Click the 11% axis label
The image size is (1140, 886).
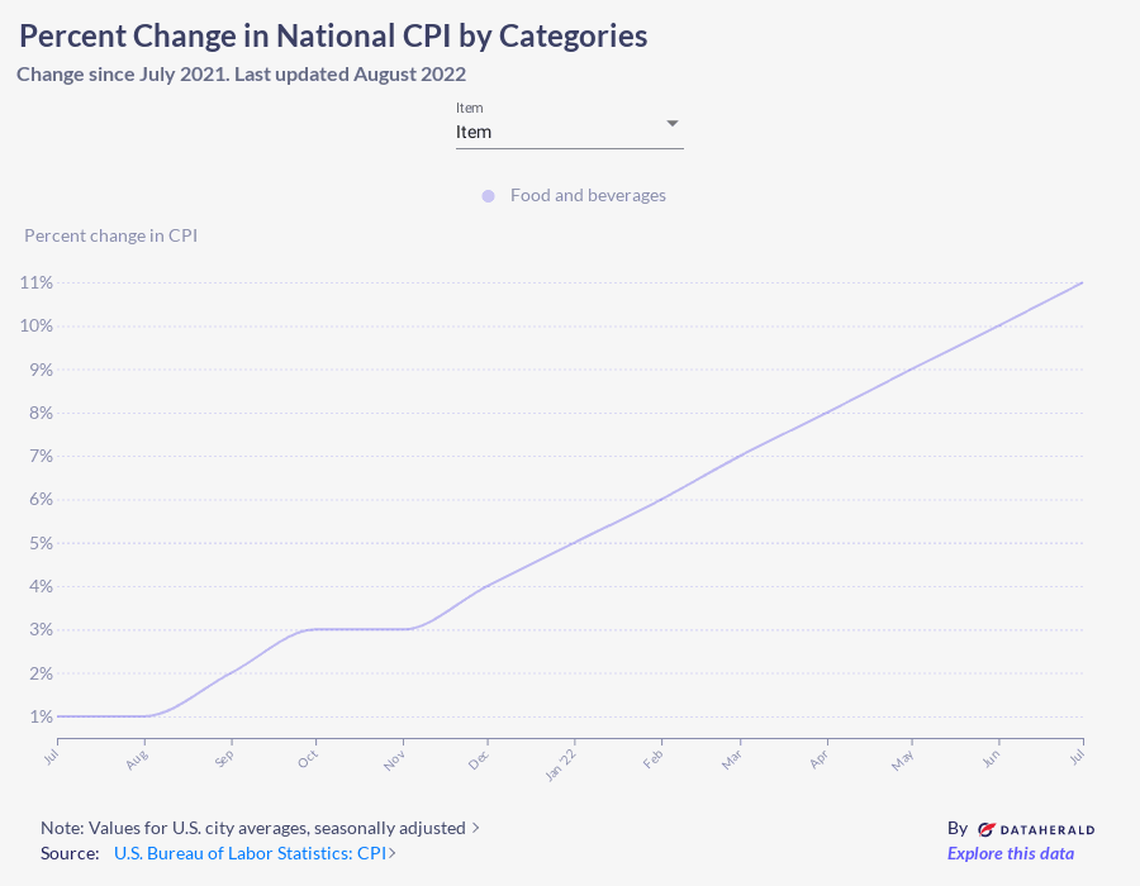[35, 282]
